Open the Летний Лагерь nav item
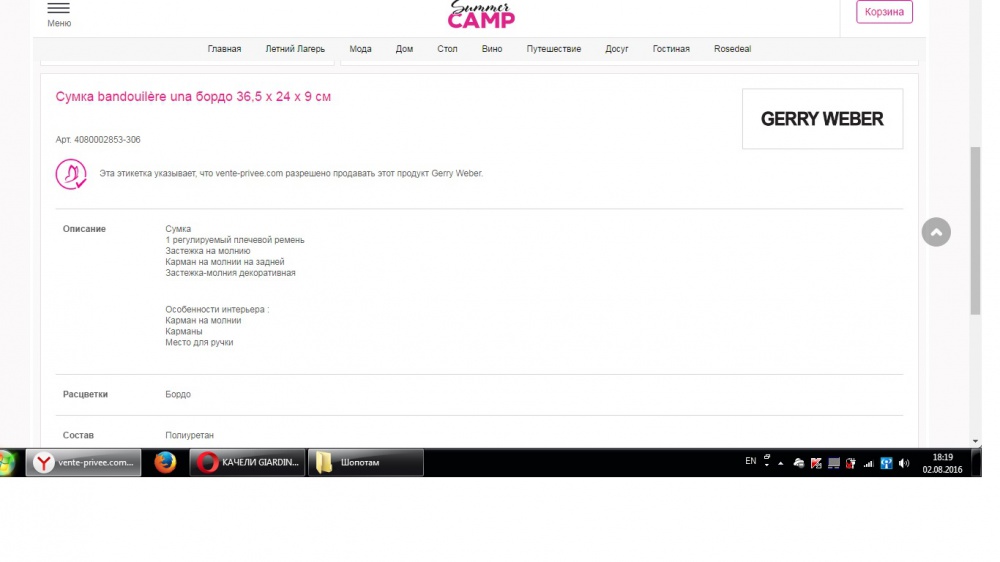 coord(295,49)
